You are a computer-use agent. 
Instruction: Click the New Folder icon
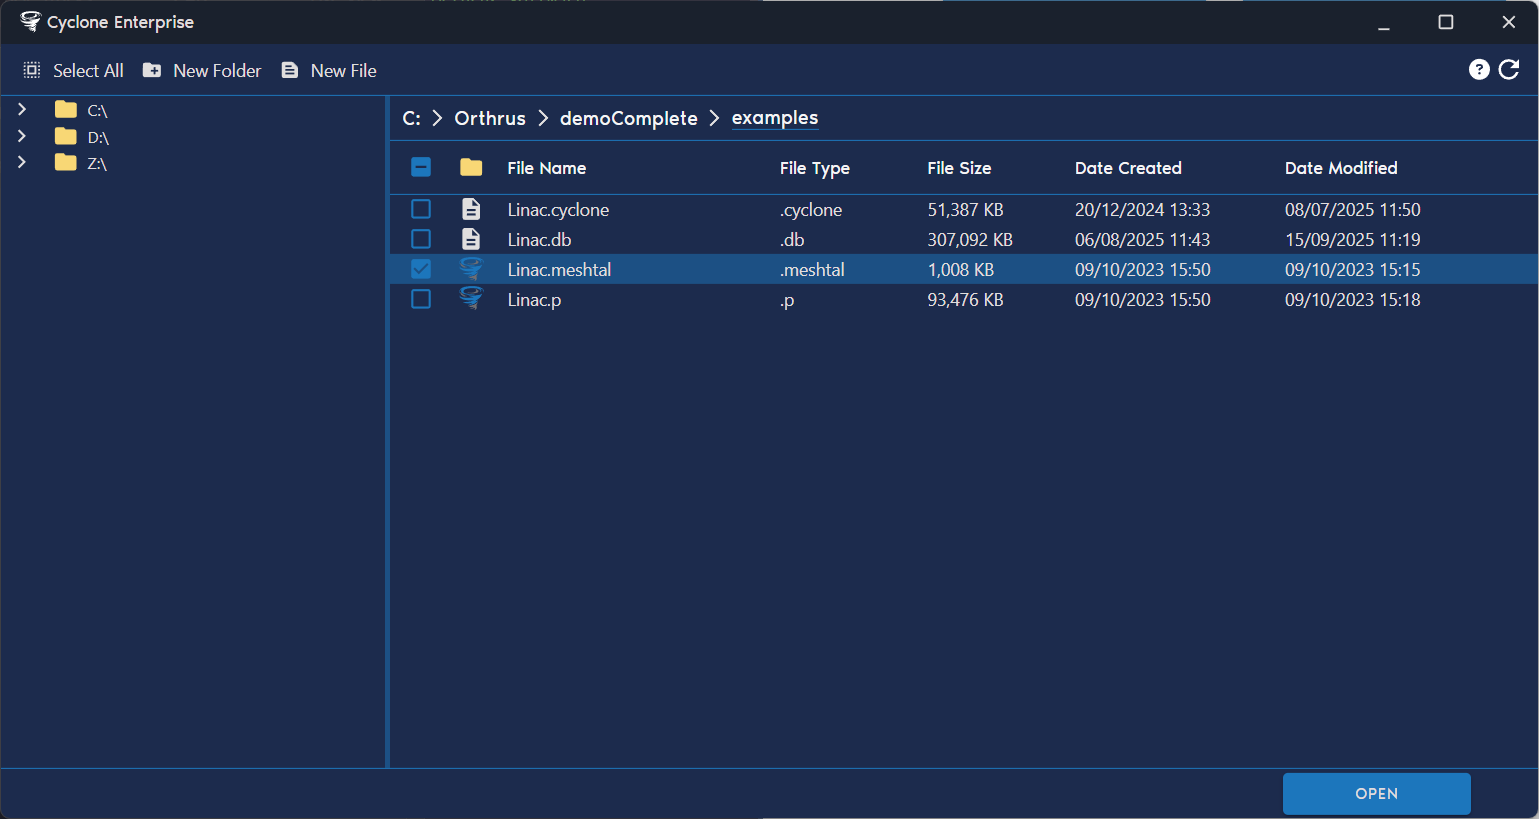coord(152,70)
